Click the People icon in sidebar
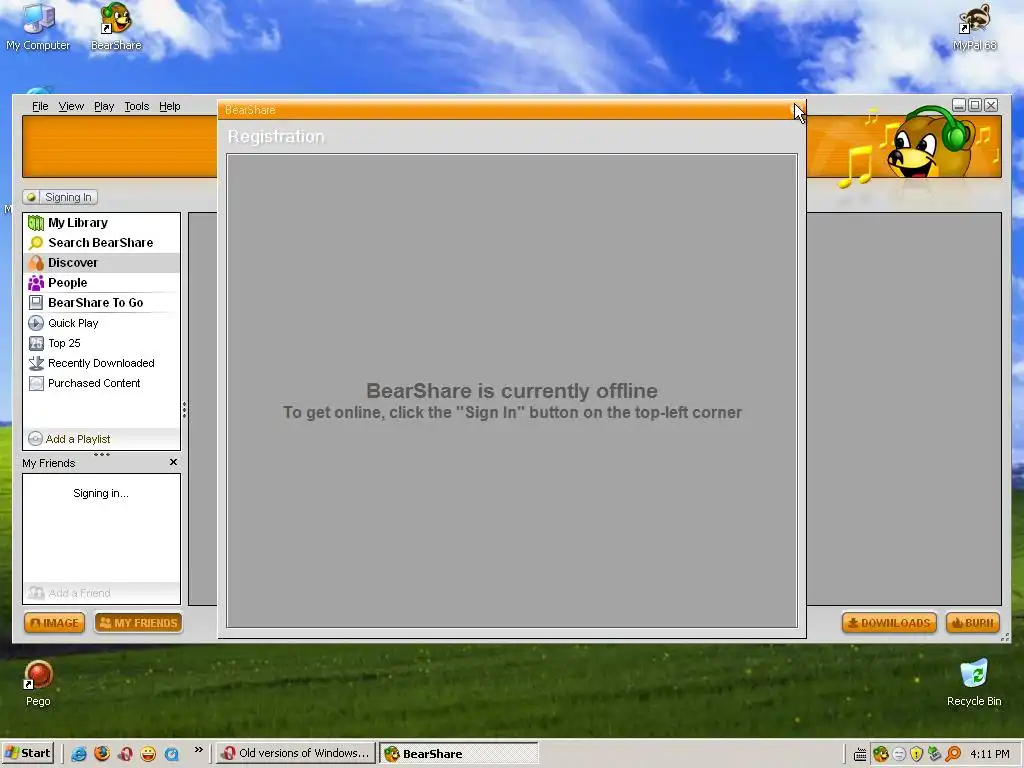The image size is (1024, 768). tap(36, 283)
